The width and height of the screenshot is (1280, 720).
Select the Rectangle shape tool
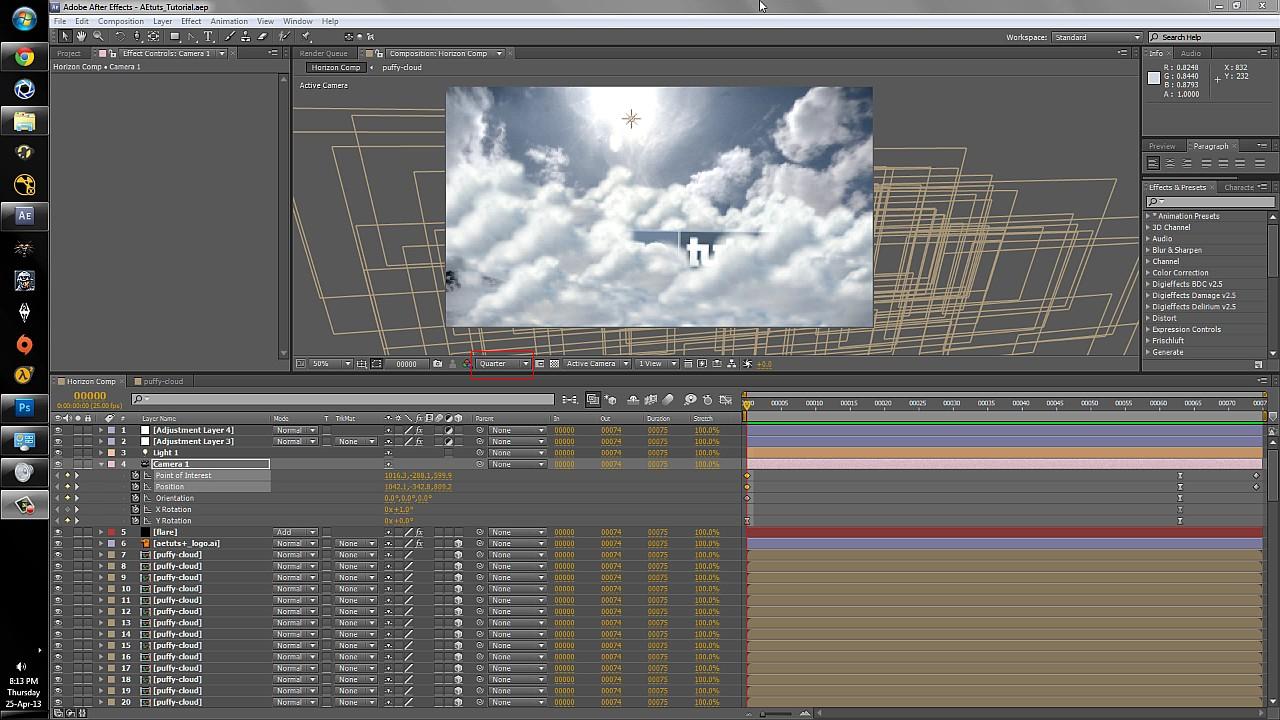point(175,36)
